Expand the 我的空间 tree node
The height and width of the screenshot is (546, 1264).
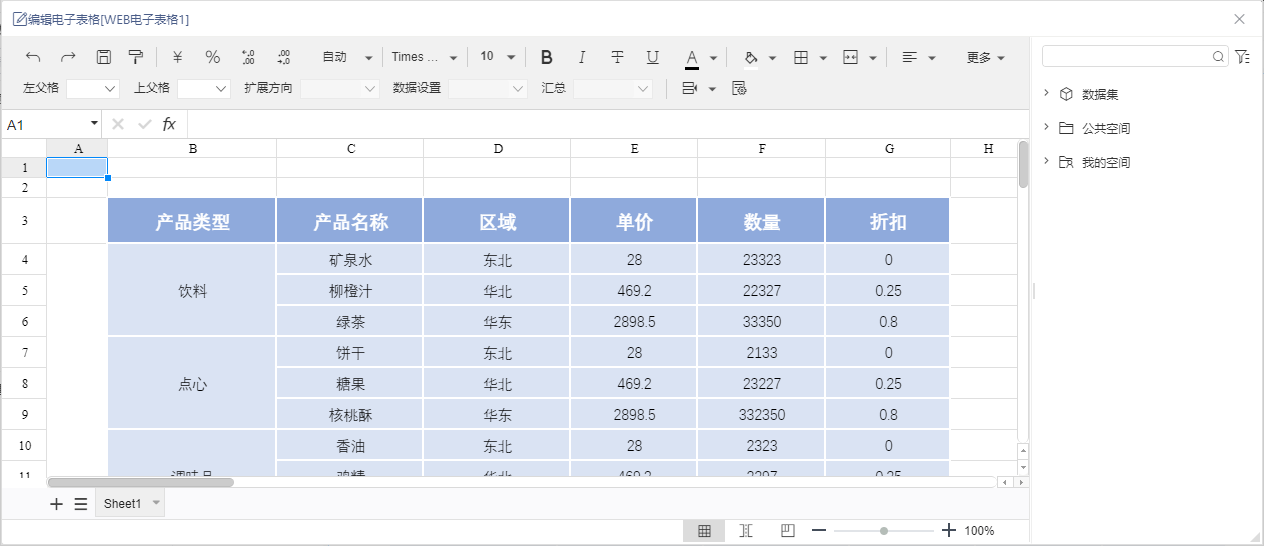pyautogui.click(x=1046, y=161)
